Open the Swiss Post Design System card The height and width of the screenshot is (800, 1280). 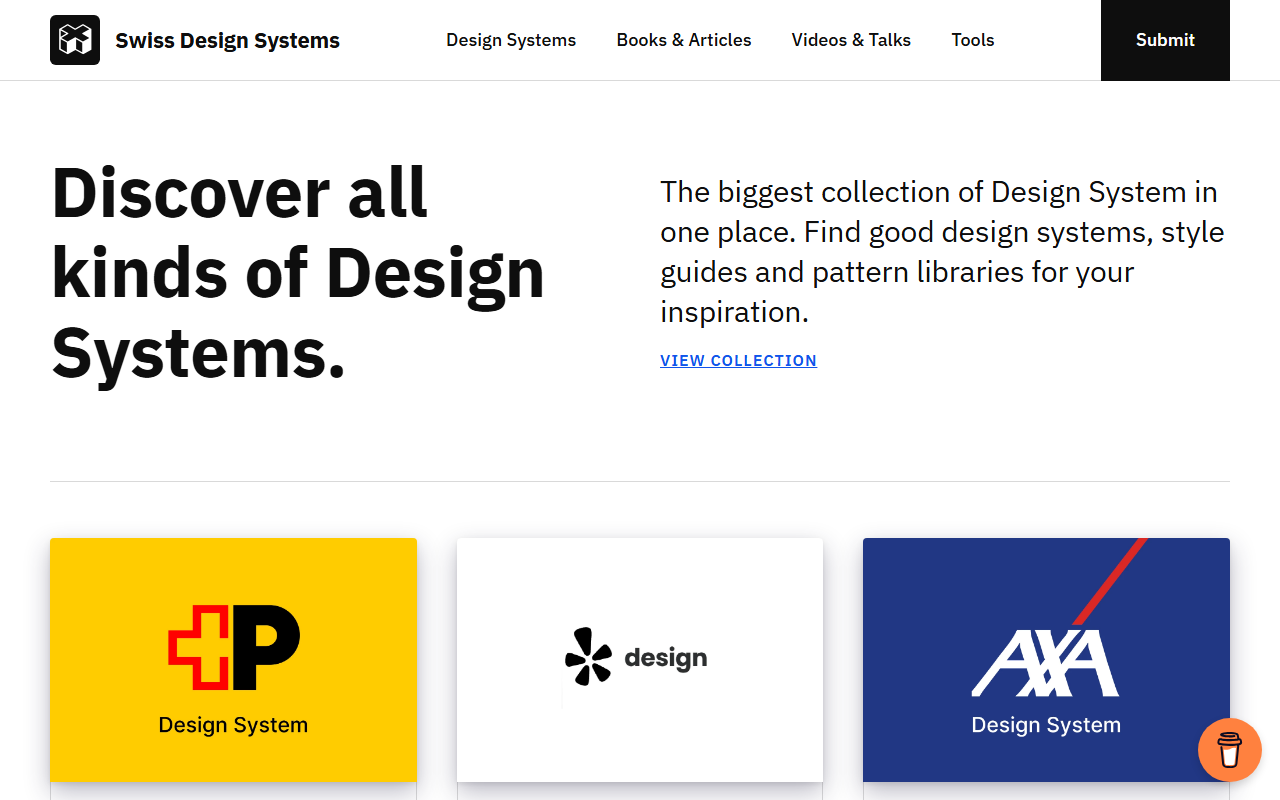(233, 660)
